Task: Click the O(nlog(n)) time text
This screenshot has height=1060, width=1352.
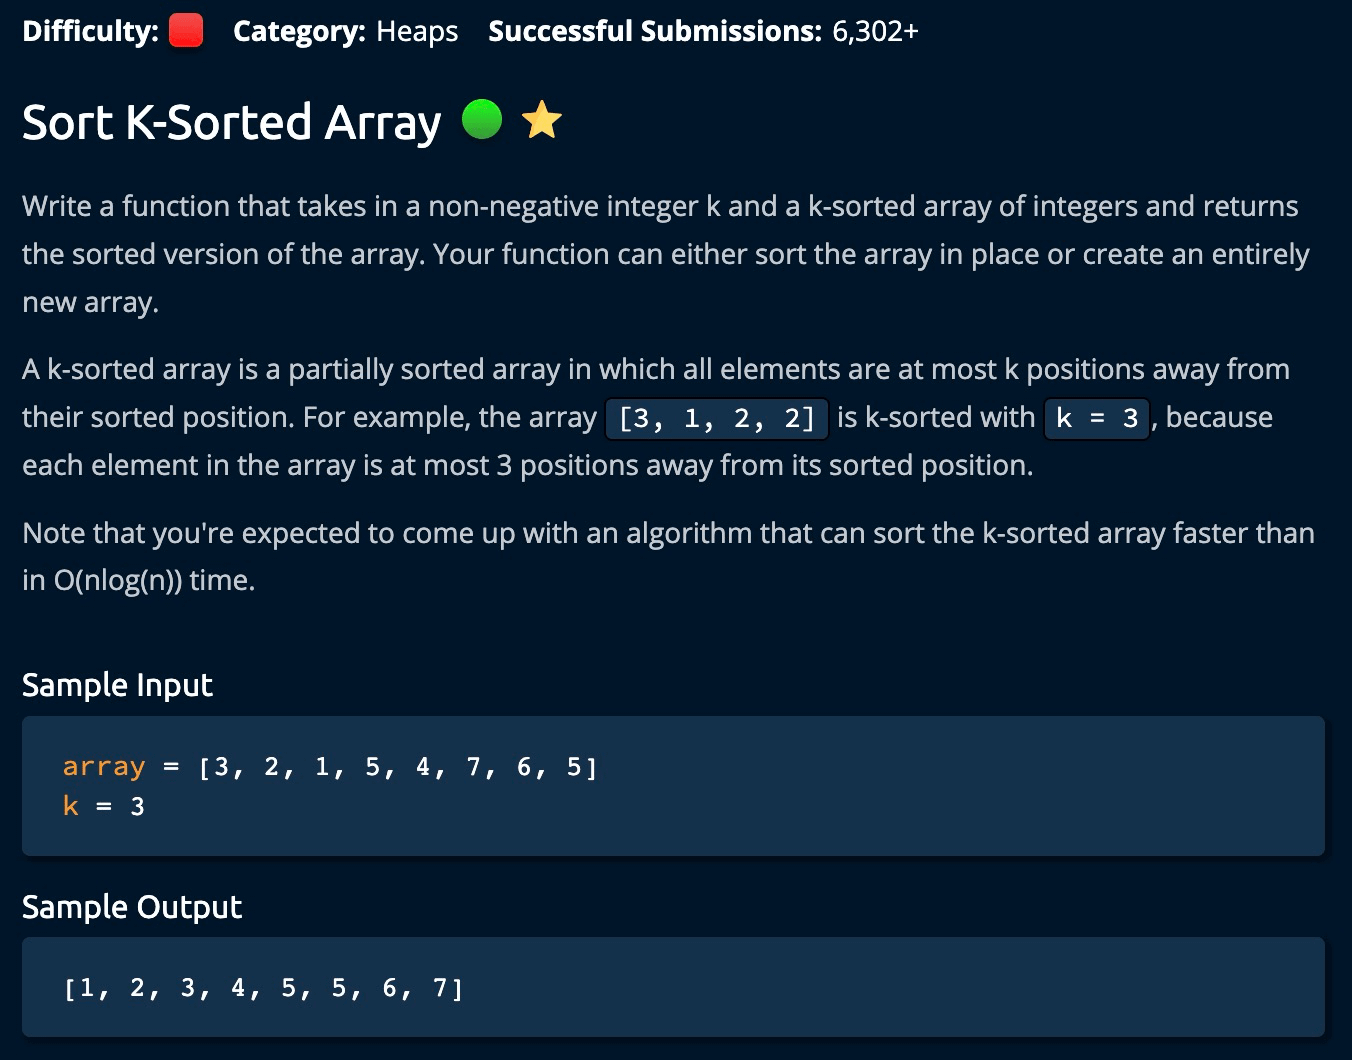Action: tap(138, 580)
